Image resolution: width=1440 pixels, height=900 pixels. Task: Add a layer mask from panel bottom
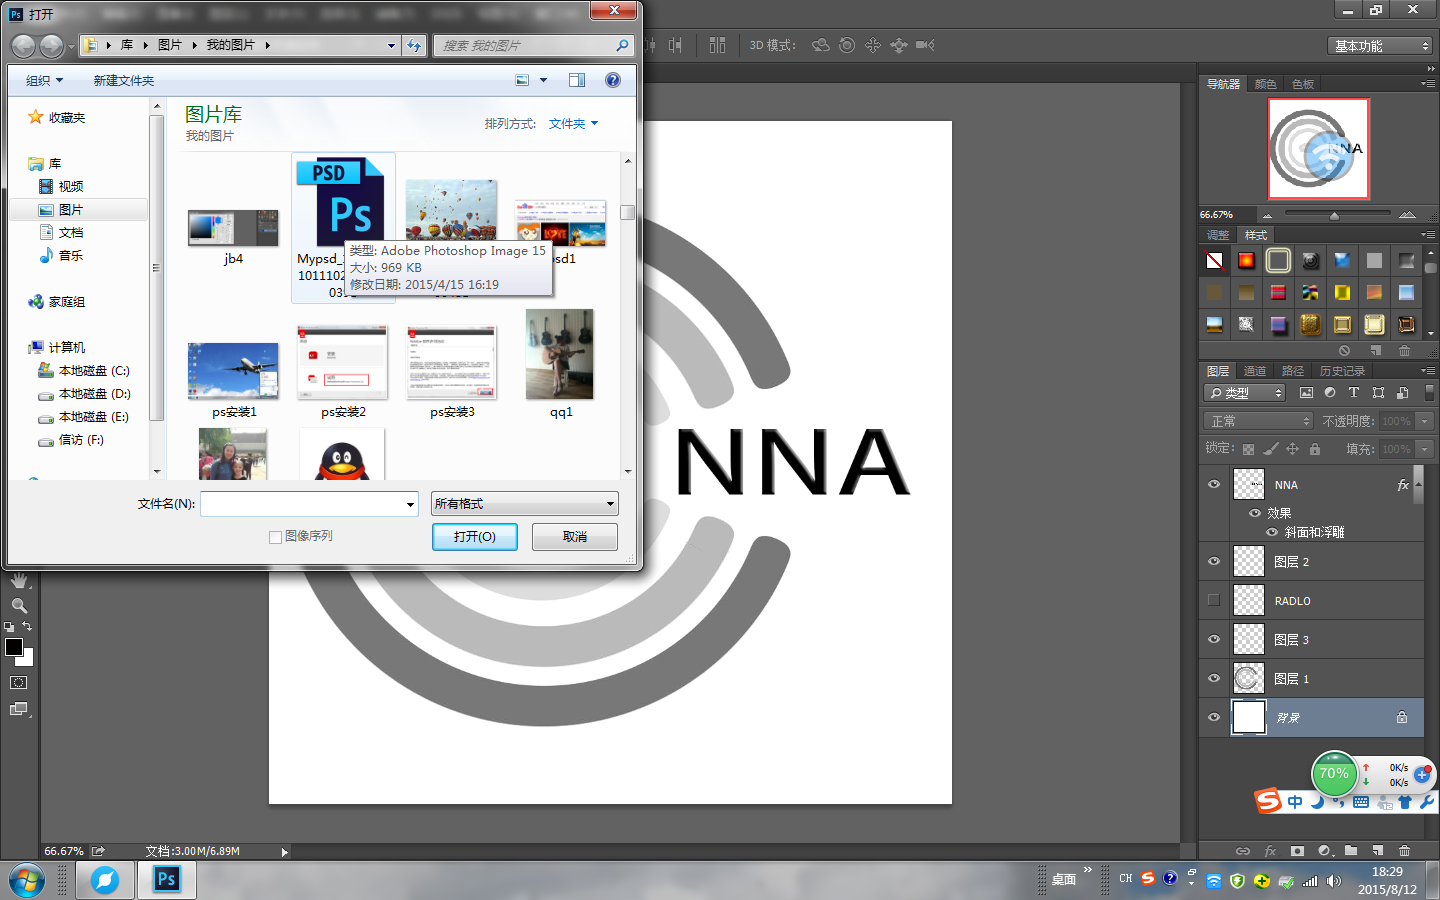(1297, 851)
